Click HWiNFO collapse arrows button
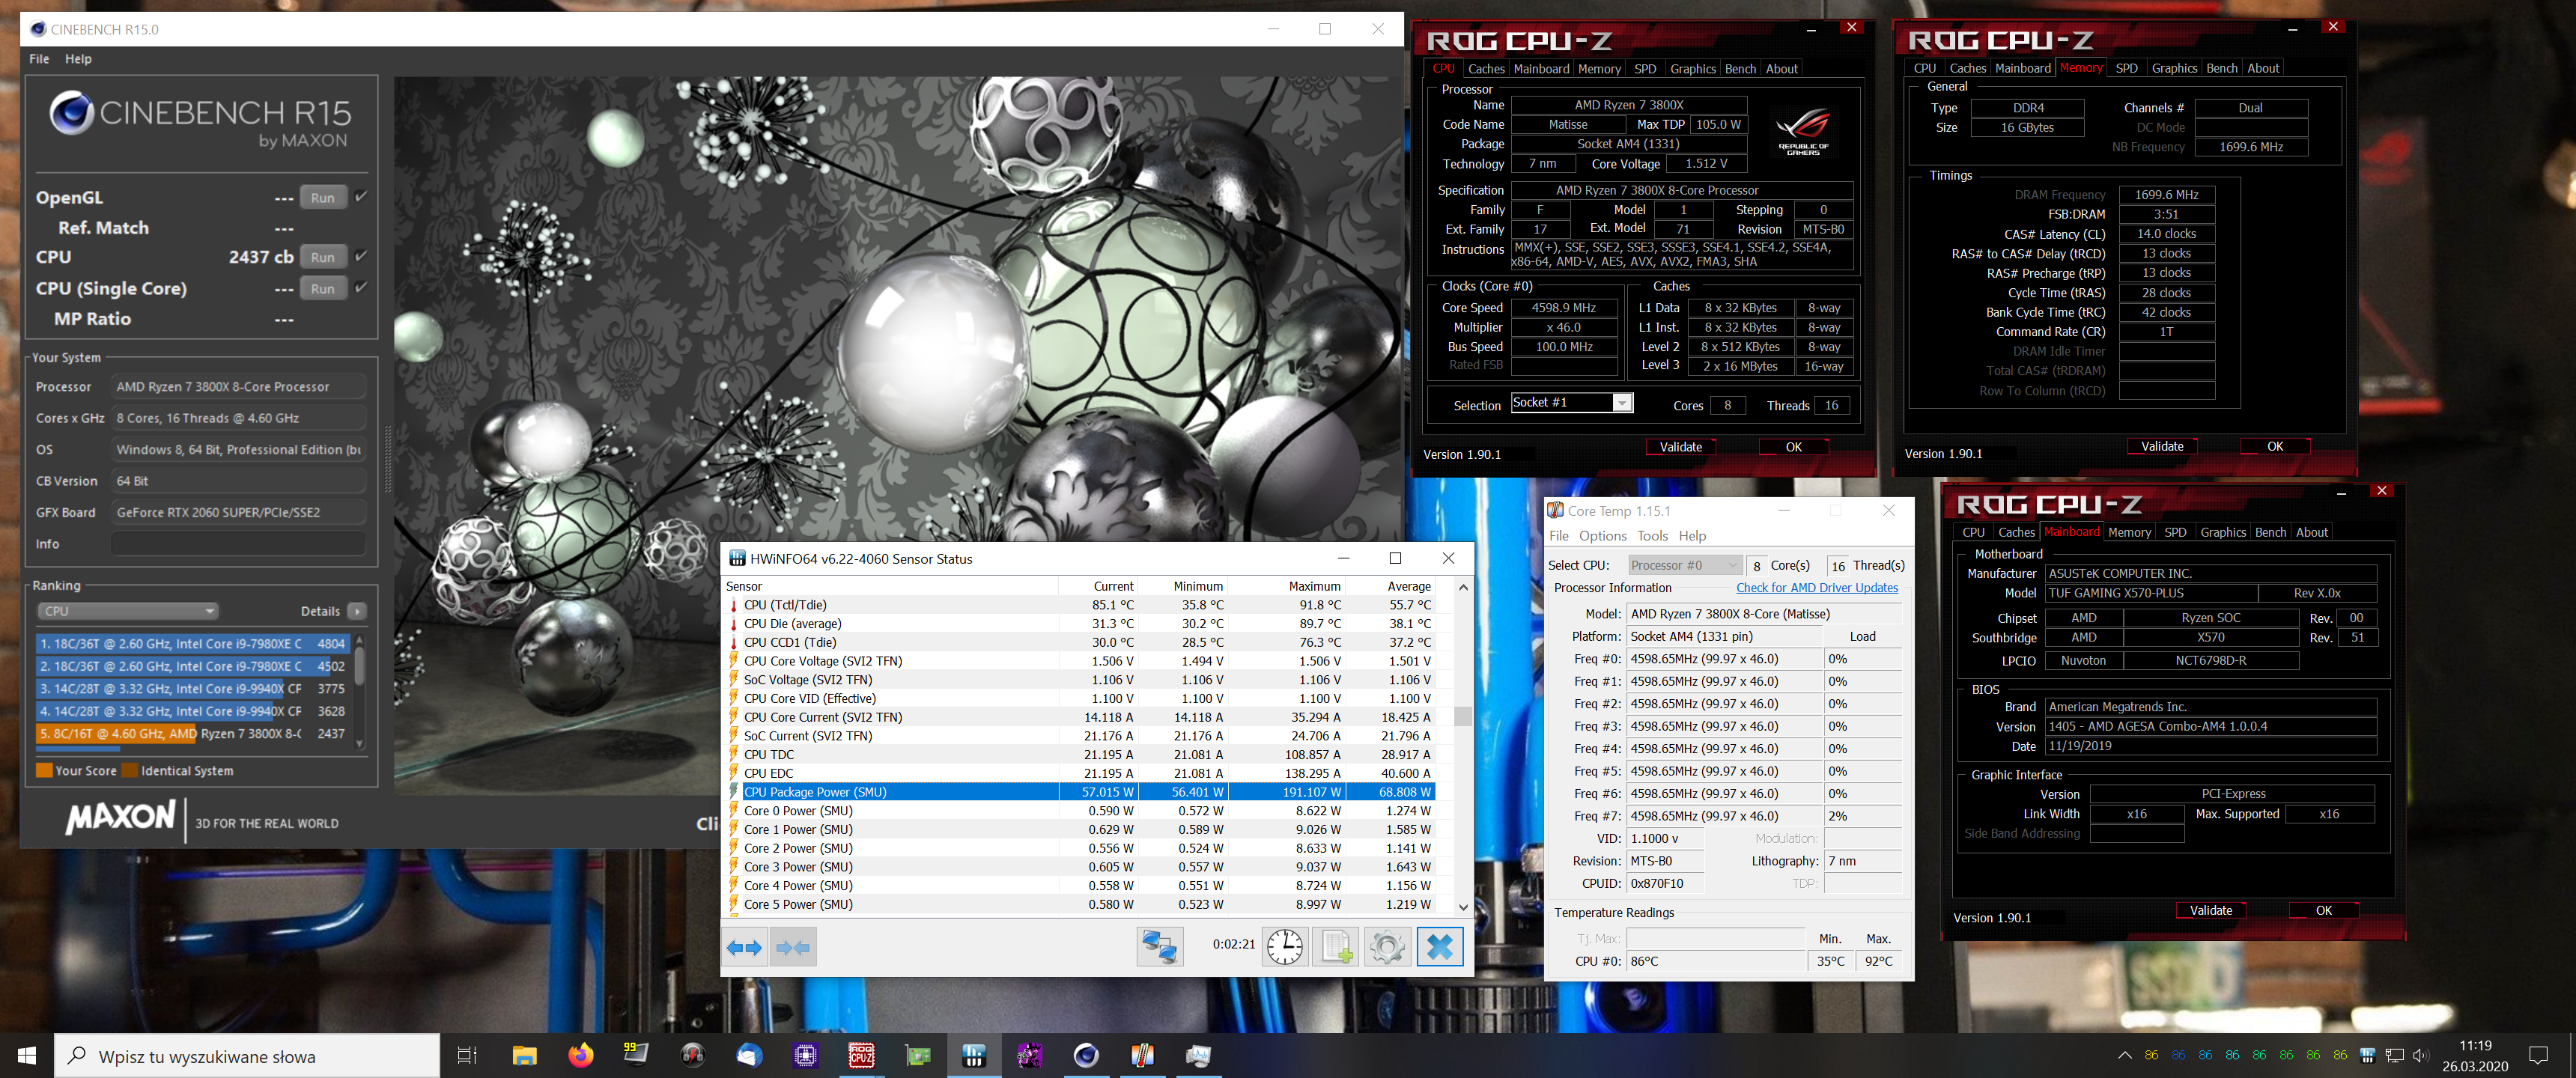Screen dimensions: 2576x1078 point(793,947)
